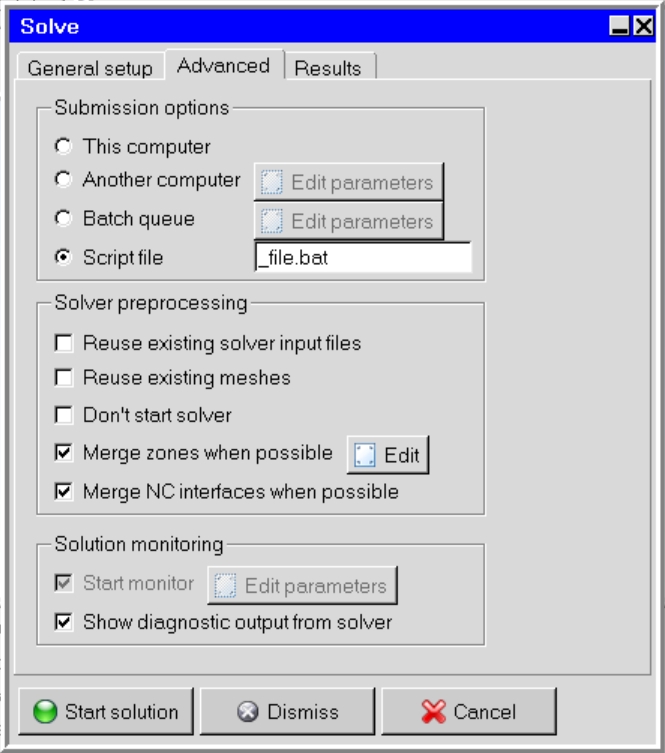
Task: Click the red X Cancel icon
Action: click(x=433, y=712)
